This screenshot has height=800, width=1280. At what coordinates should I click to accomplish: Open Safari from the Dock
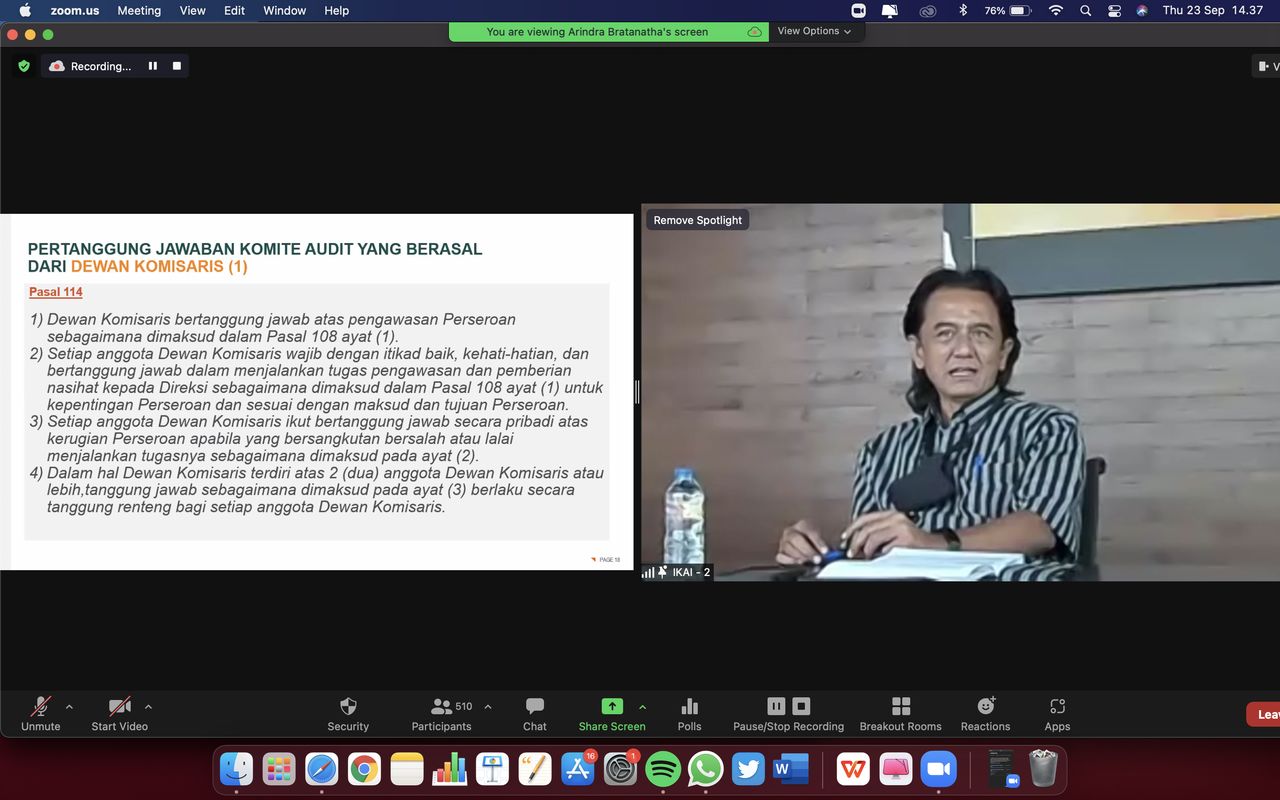click(322, 769)
